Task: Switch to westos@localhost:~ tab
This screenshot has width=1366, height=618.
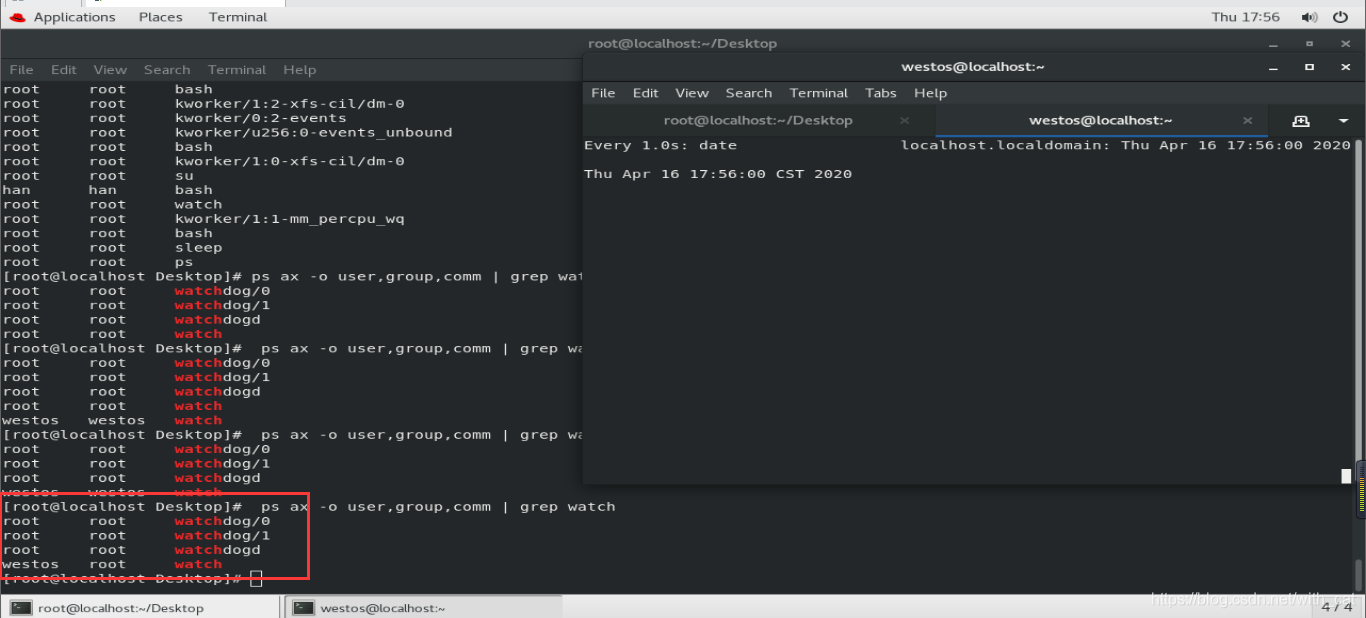Action: (1100, 120)
